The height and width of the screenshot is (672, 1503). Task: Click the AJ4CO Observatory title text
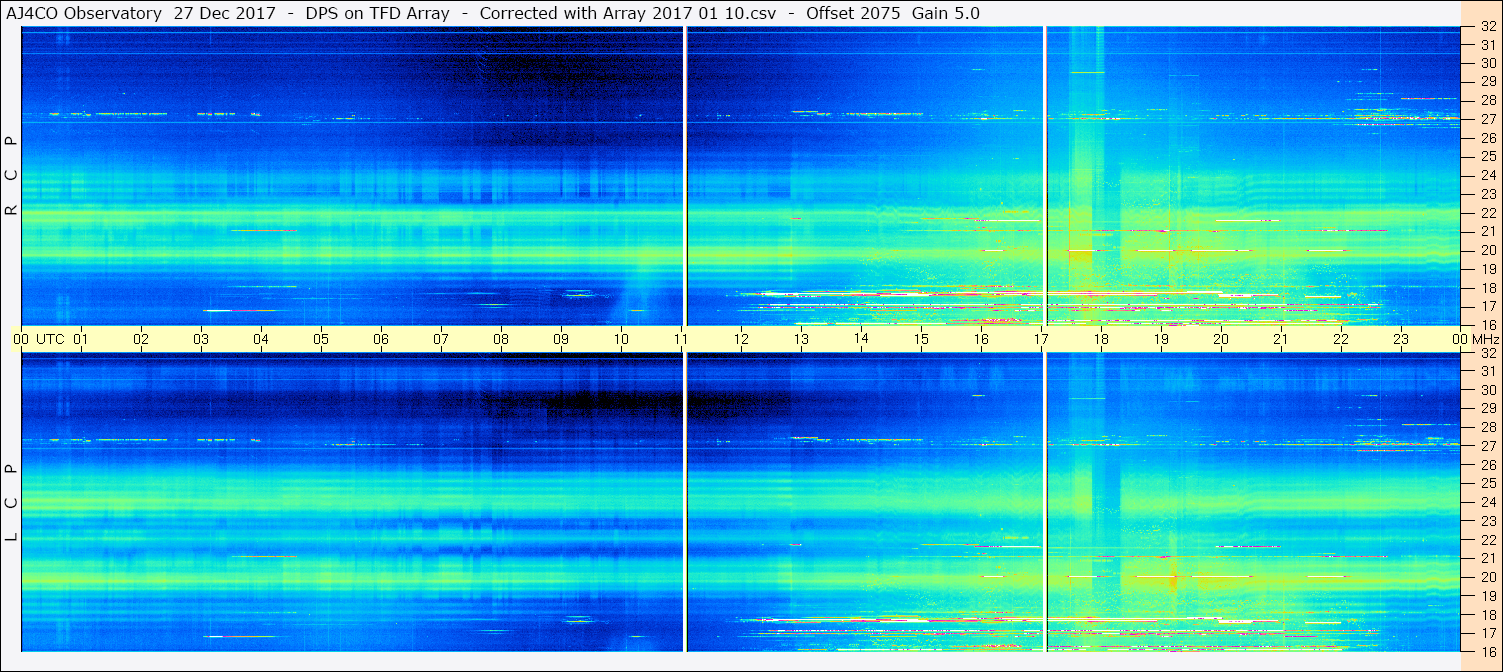pos(83,13)
